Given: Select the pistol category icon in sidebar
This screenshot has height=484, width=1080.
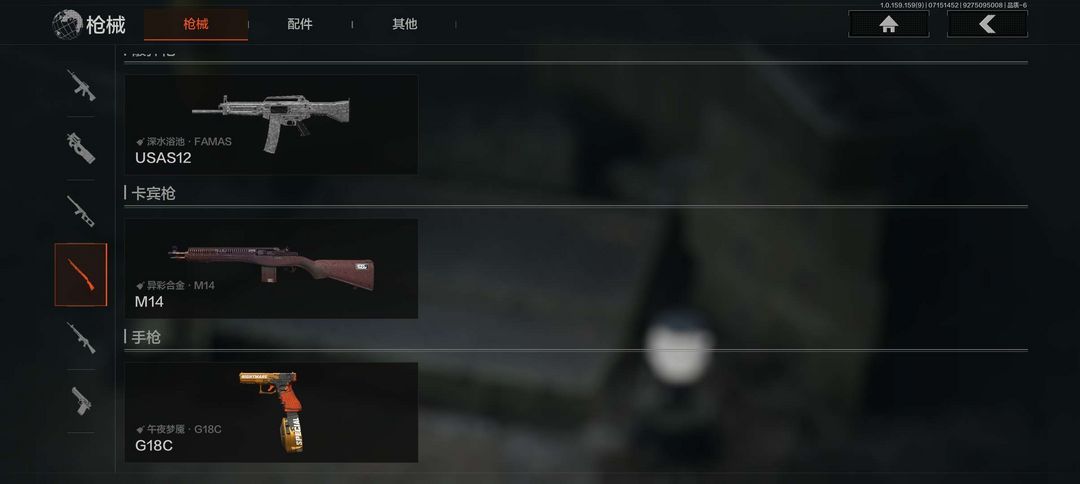Looking at the screenshot, I should pos(81,401).
